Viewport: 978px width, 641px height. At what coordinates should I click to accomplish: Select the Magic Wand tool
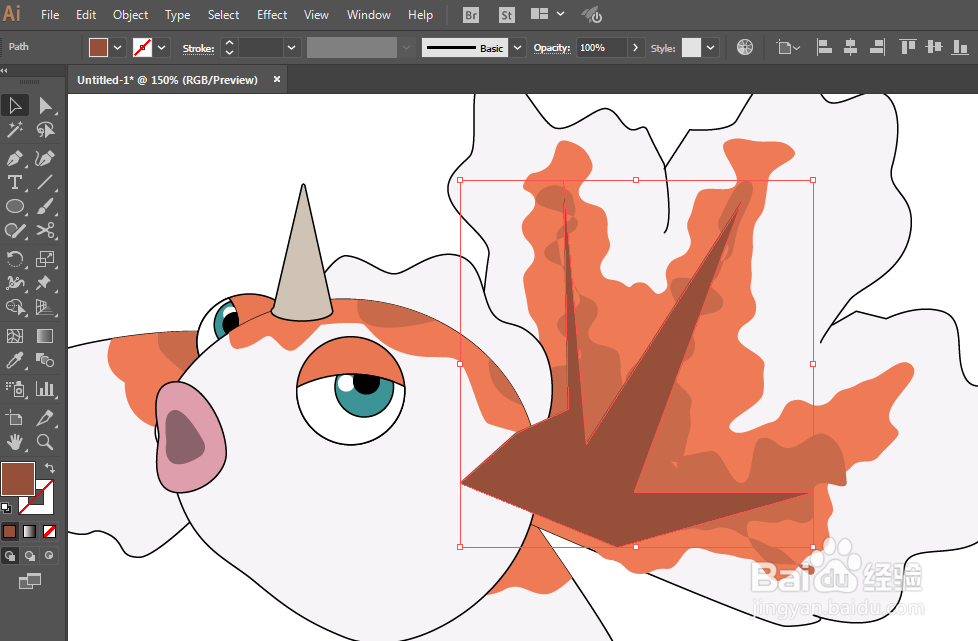pos(15,130)
